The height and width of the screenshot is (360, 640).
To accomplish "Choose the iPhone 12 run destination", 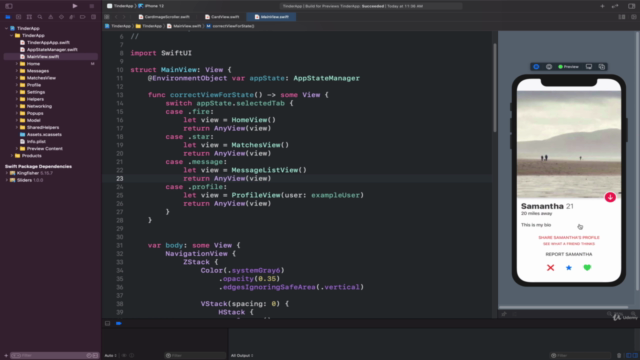I will coord(151,6).
